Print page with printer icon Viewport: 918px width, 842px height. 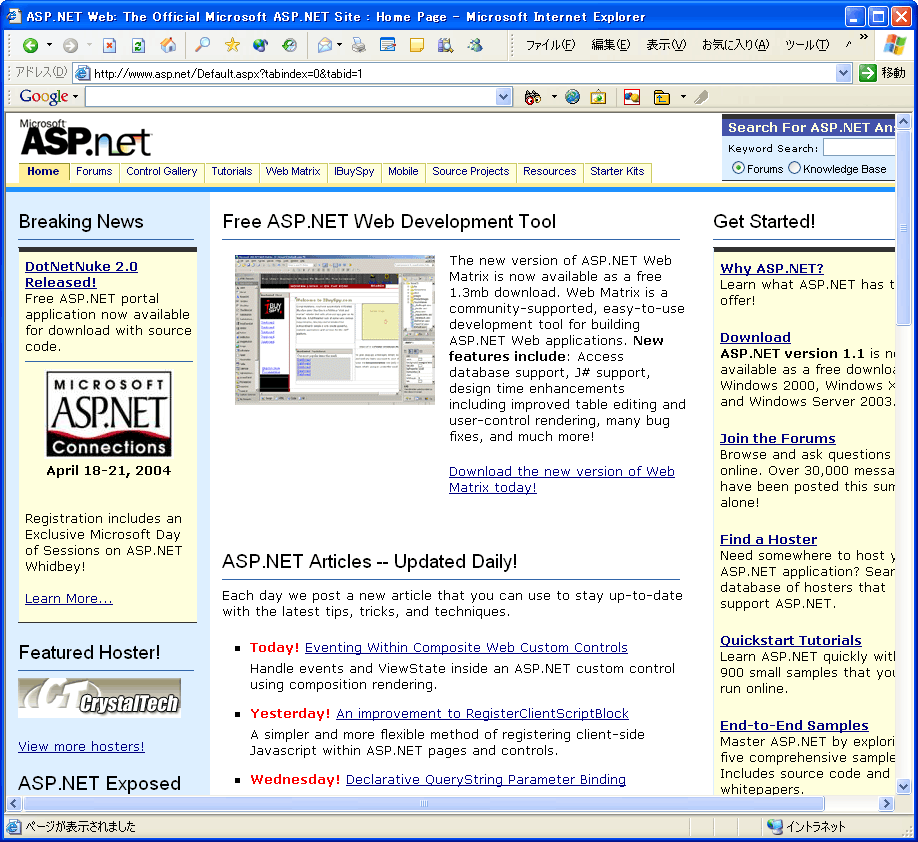point(359,45)
